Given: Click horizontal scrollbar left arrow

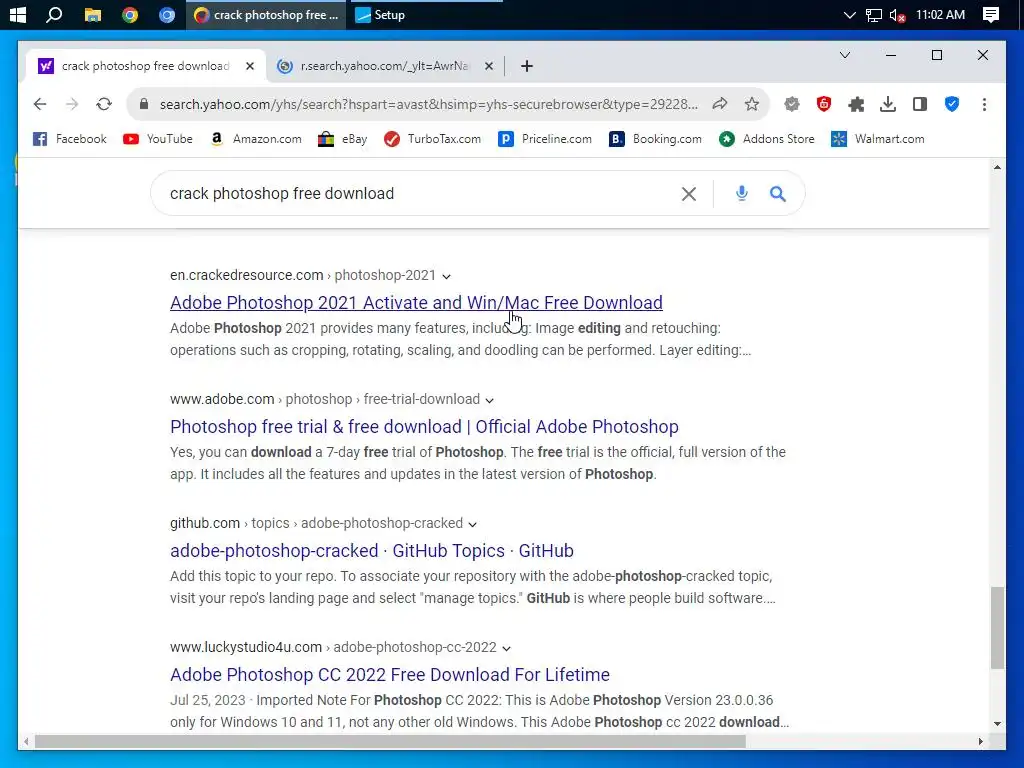Looking at the screenshot, I should click(26, 741).
